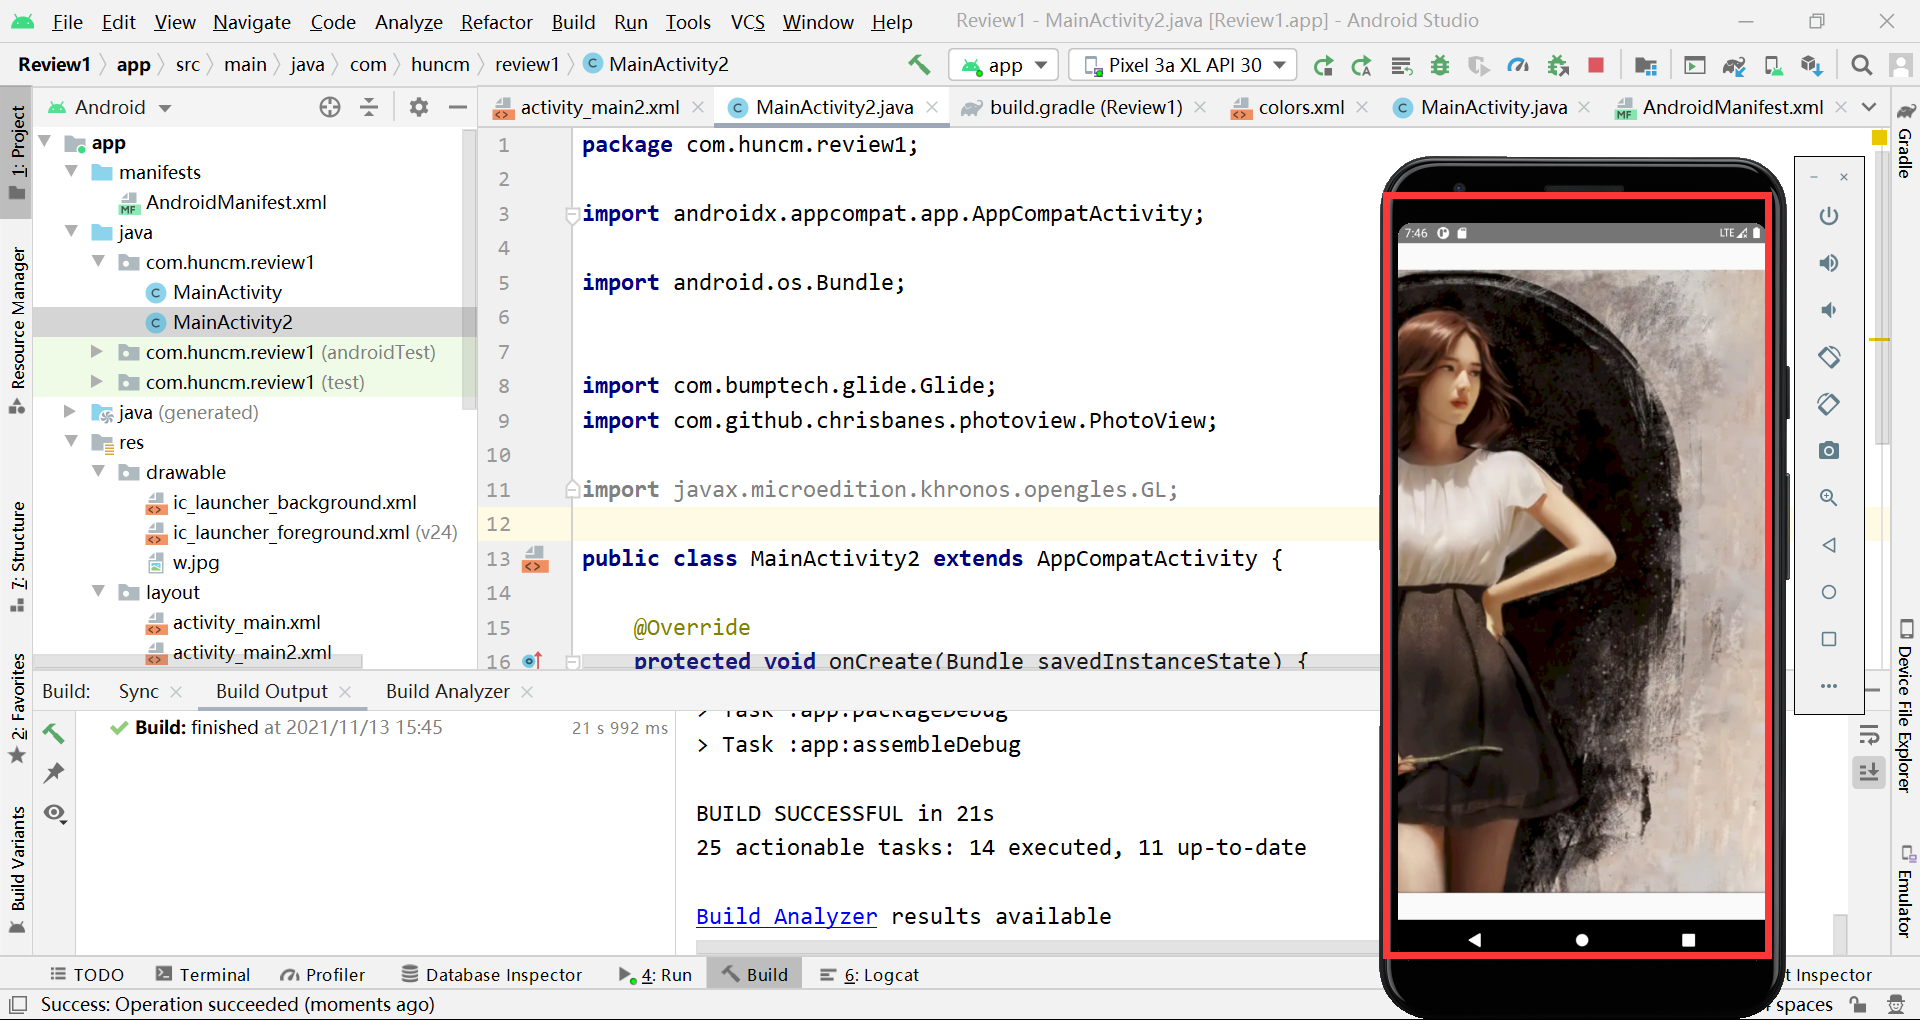Image resolution: width=1920 pixels, height=1020 pixels.
Task: Tap the woman image on the emulator screen
Action: point(1580,580)
